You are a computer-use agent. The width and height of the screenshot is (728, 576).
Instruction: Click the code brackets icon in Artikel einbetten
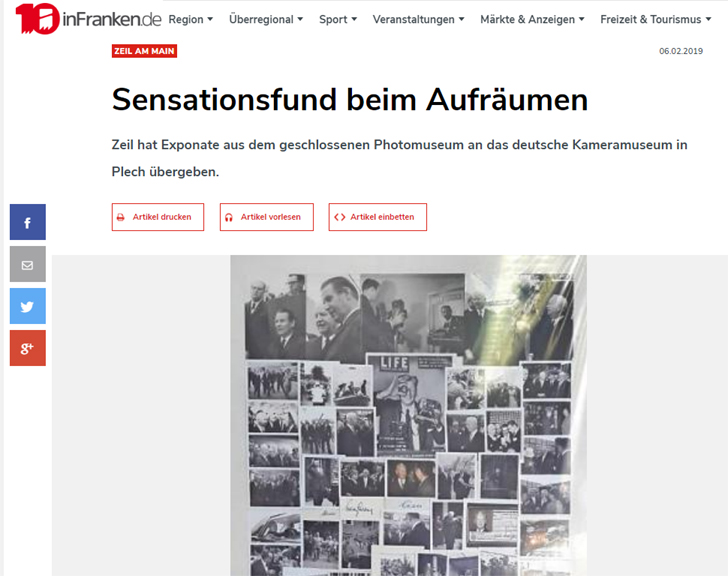point(339,217)
